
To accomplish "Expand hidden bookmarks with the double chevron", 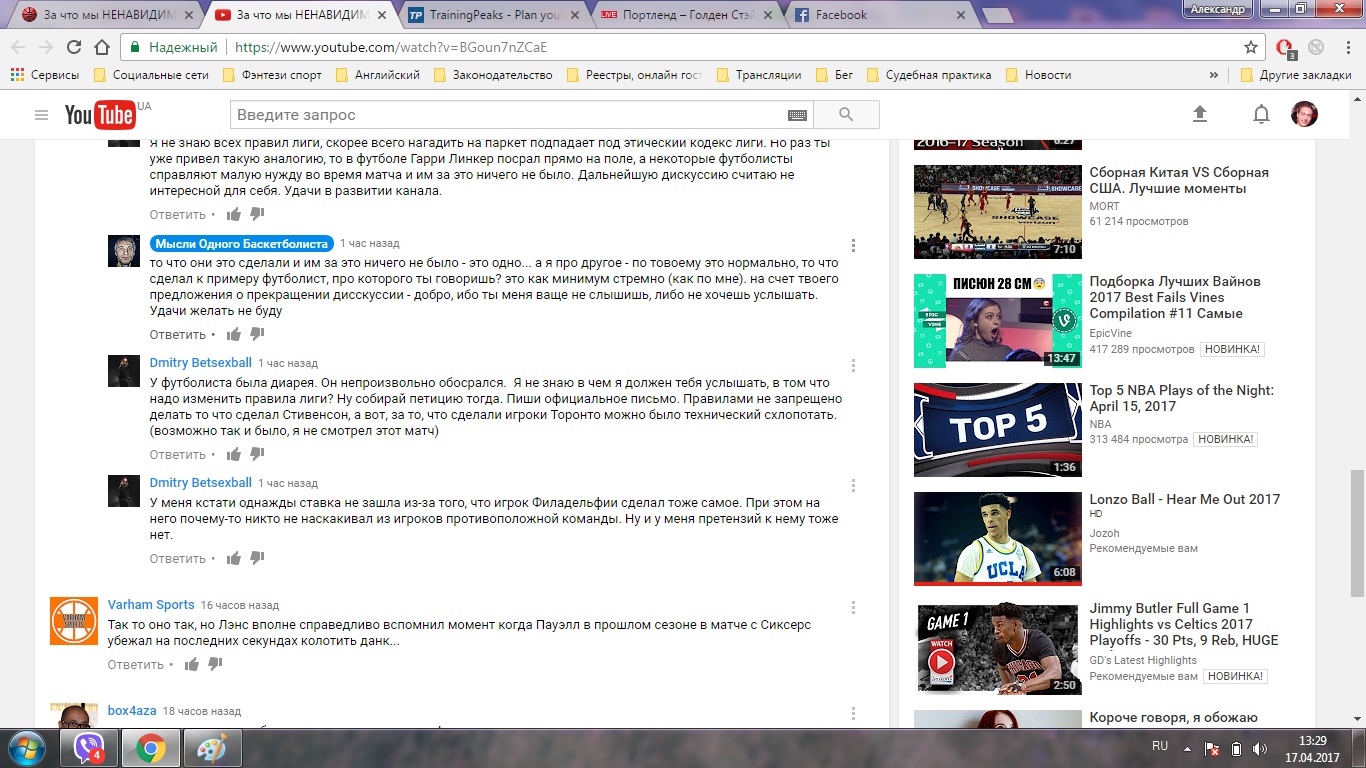I will pos(1214,75).
